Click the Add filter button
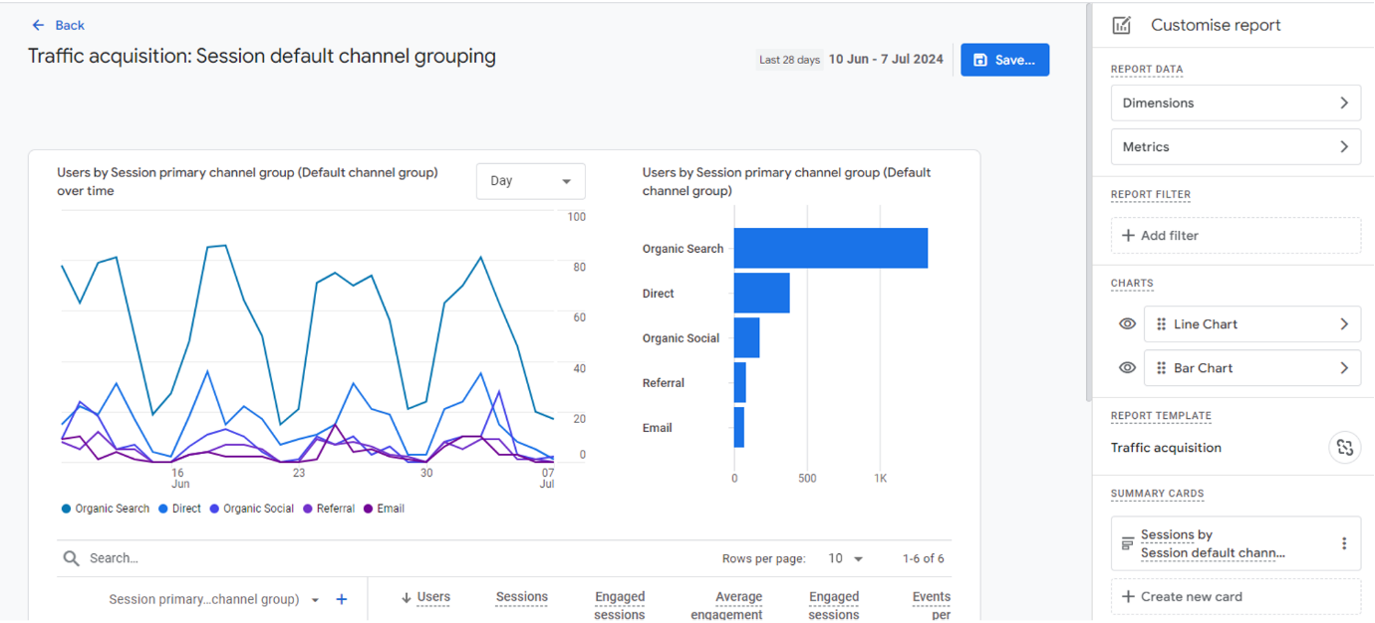Screen dimensions: 1375x623 tap(1236, 236)
